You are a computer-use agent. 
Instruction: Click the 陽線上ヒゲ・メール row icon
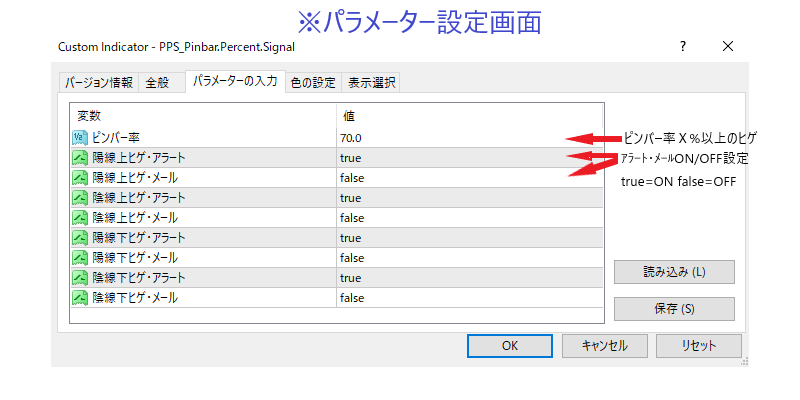click(80, 178)
